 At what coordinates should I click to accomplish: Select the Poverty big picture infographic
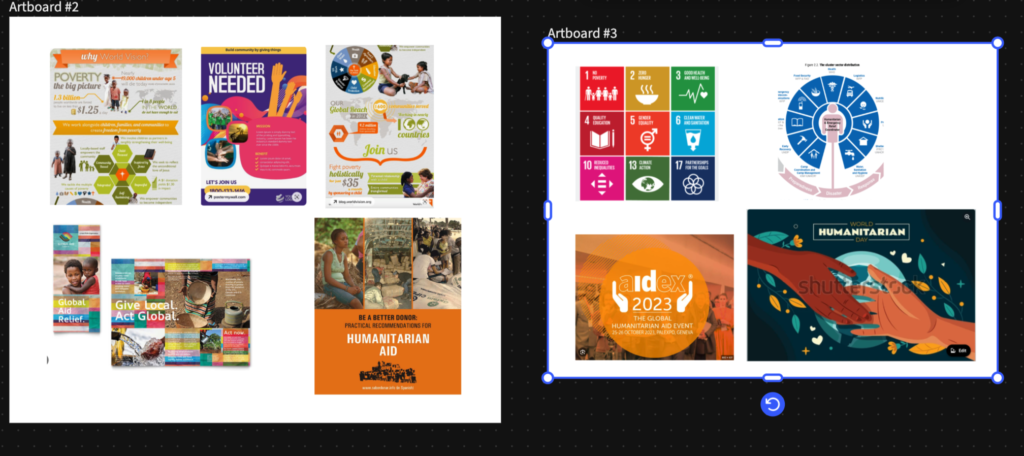116,126
